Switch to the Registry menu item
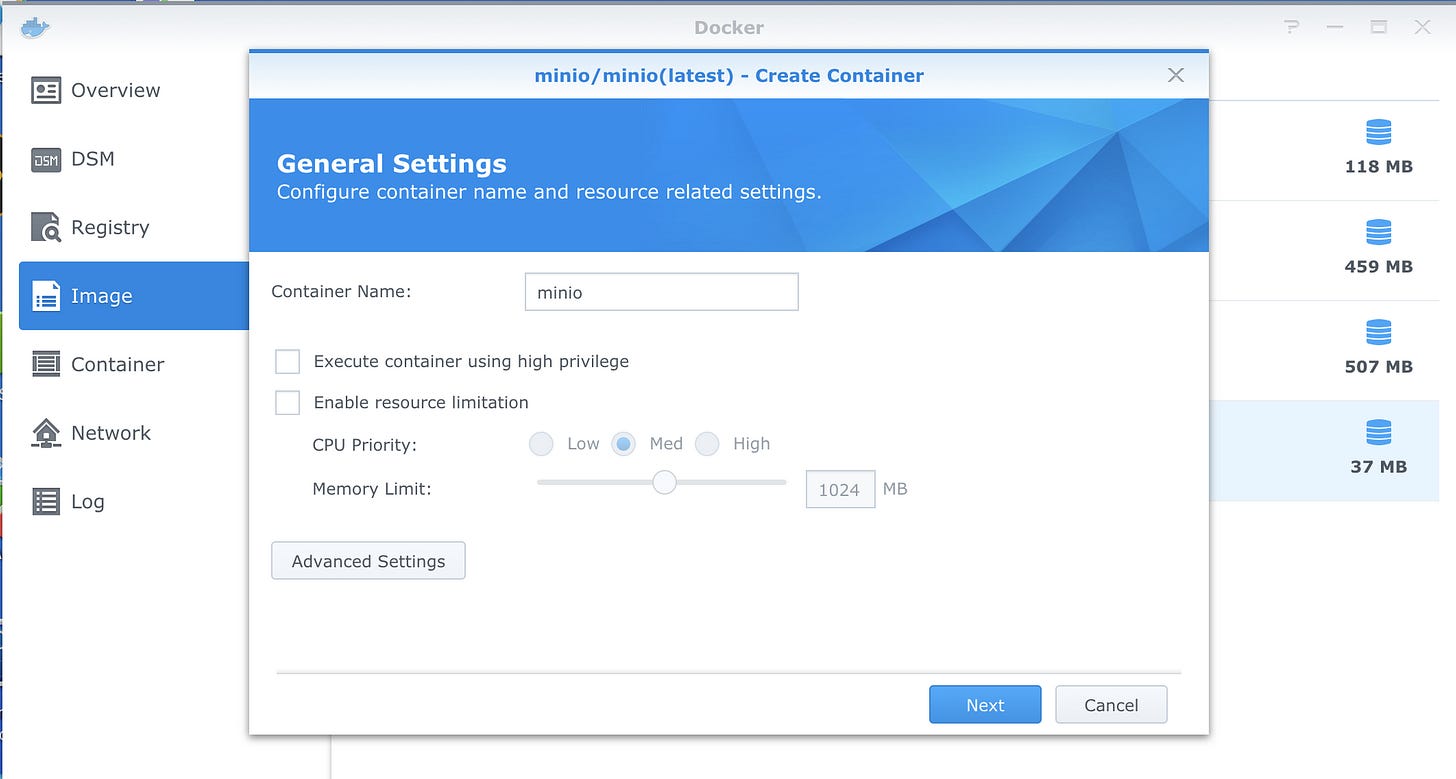This screenshot has width=1456, height=779. click(x=110, y=228)
